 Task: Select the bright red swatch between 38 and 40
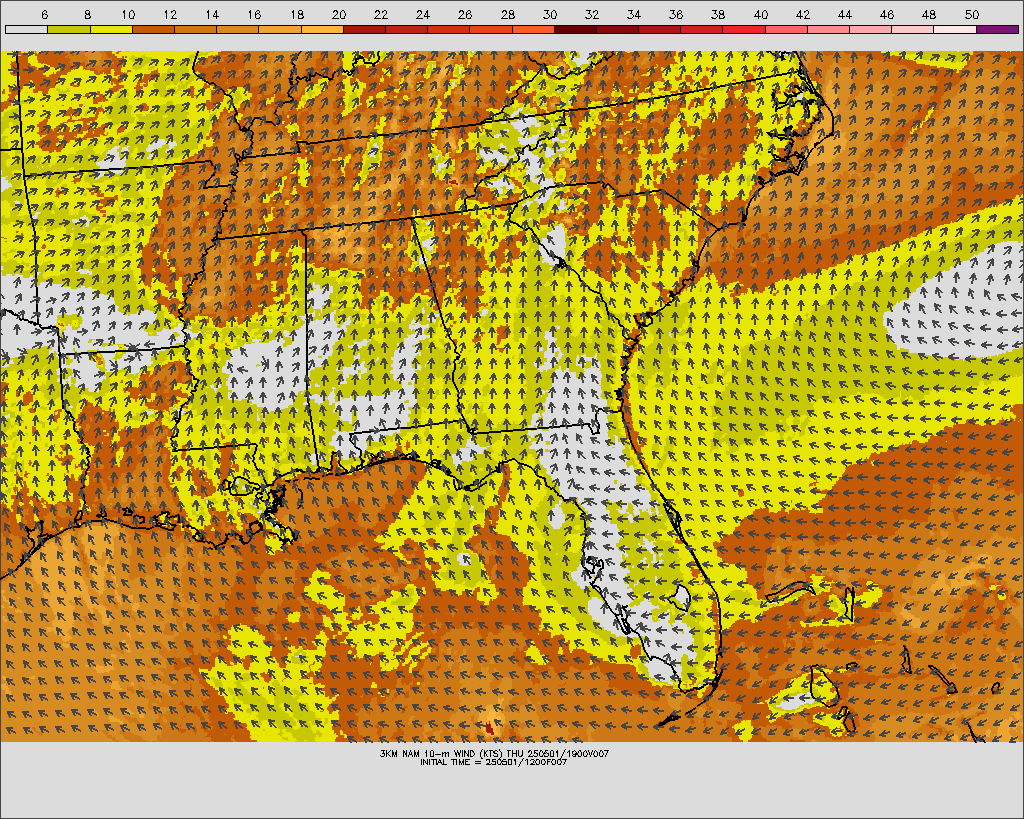pos(744,29)
